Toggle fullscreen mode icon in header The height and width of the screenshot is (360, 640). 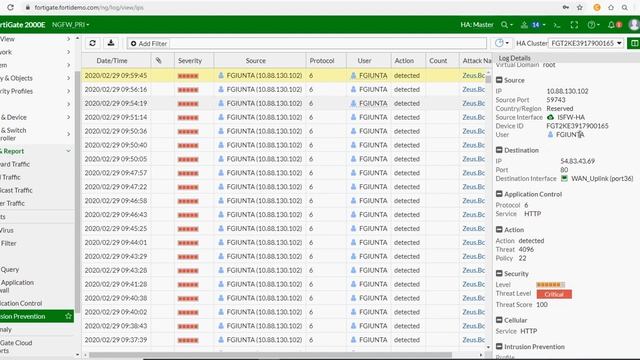[x=574, y=25]
